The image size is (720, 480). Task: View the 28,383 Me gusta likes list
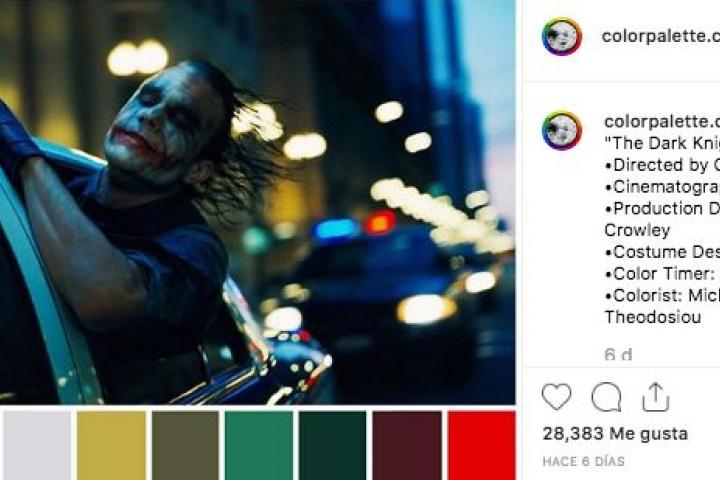(615, 434)
